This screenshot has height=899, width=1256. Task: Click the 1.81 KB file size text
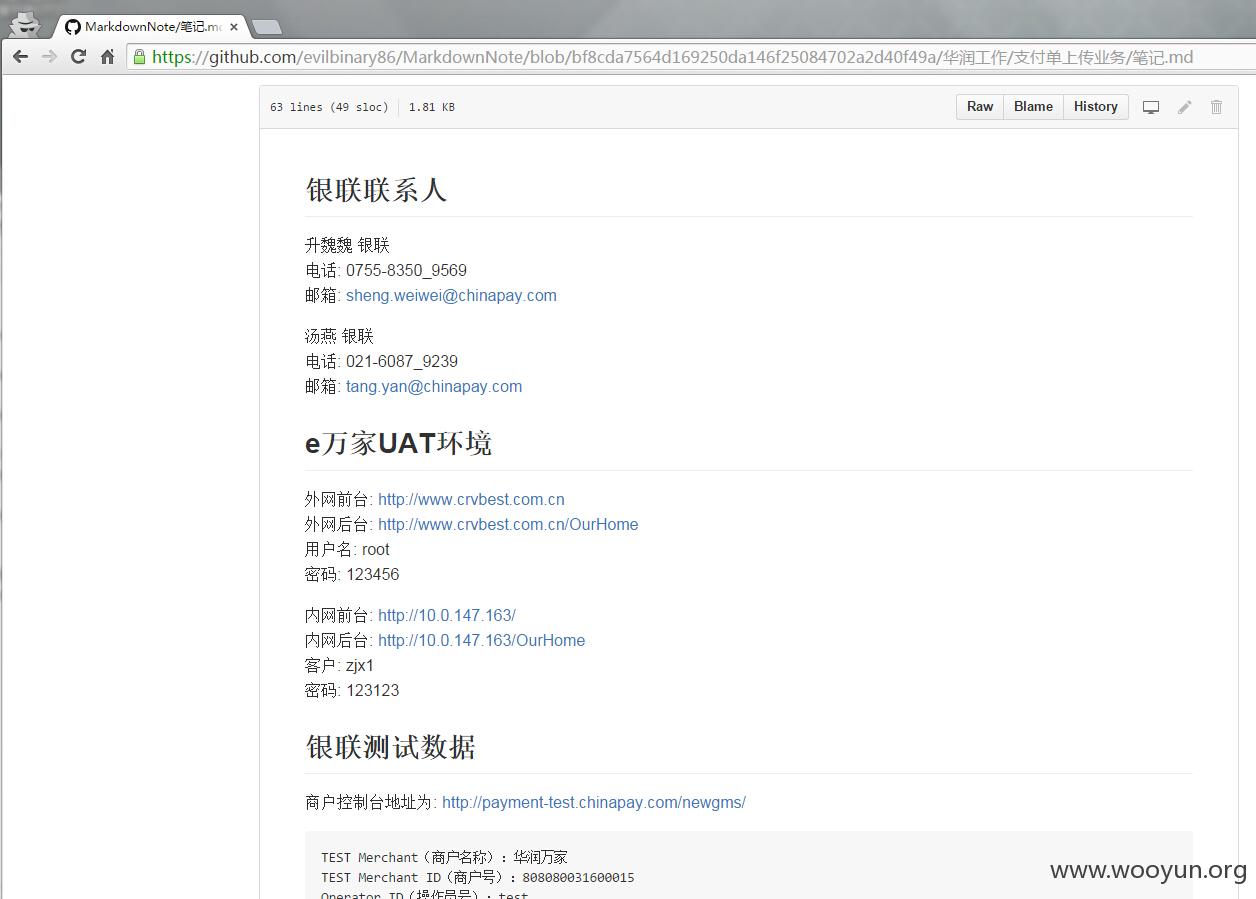point(432,107)
